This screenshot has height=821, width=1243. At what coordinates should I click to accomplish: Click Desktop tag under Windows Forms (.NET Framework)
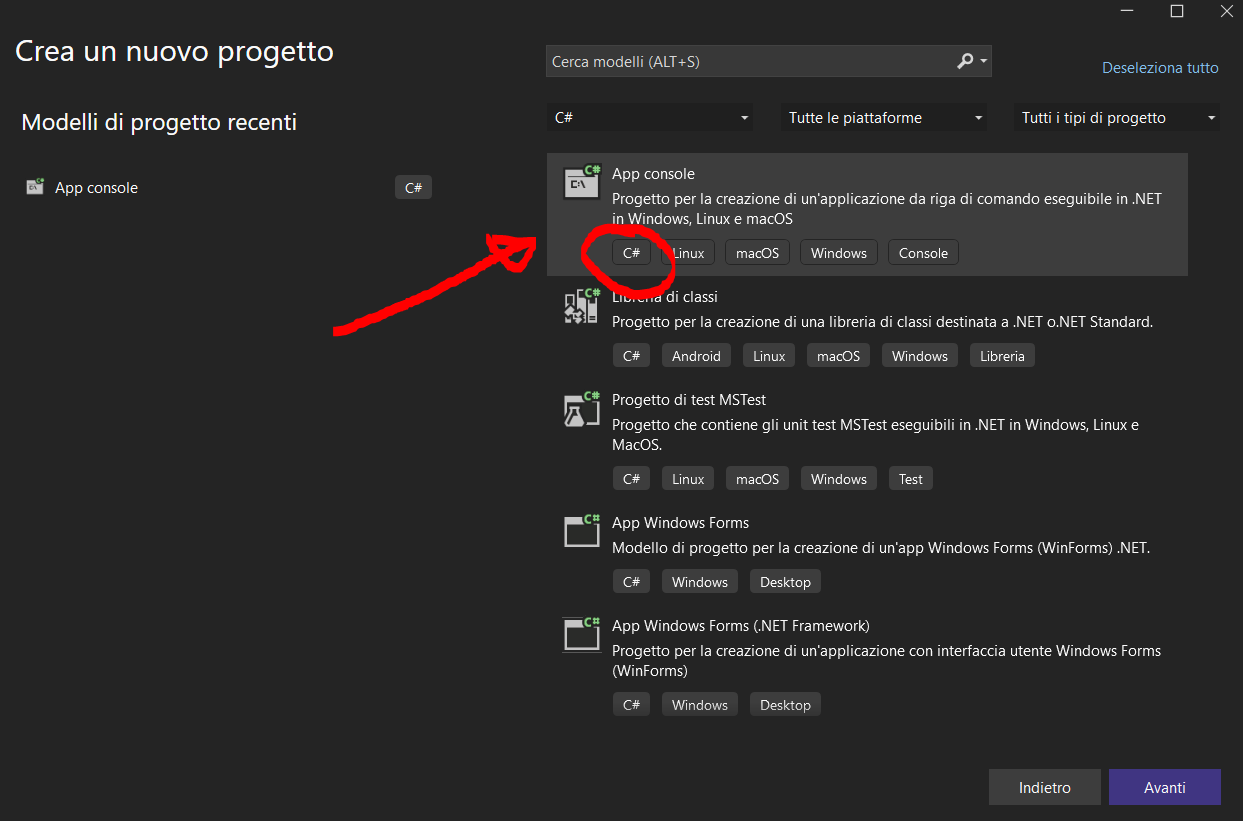[785, 705]
